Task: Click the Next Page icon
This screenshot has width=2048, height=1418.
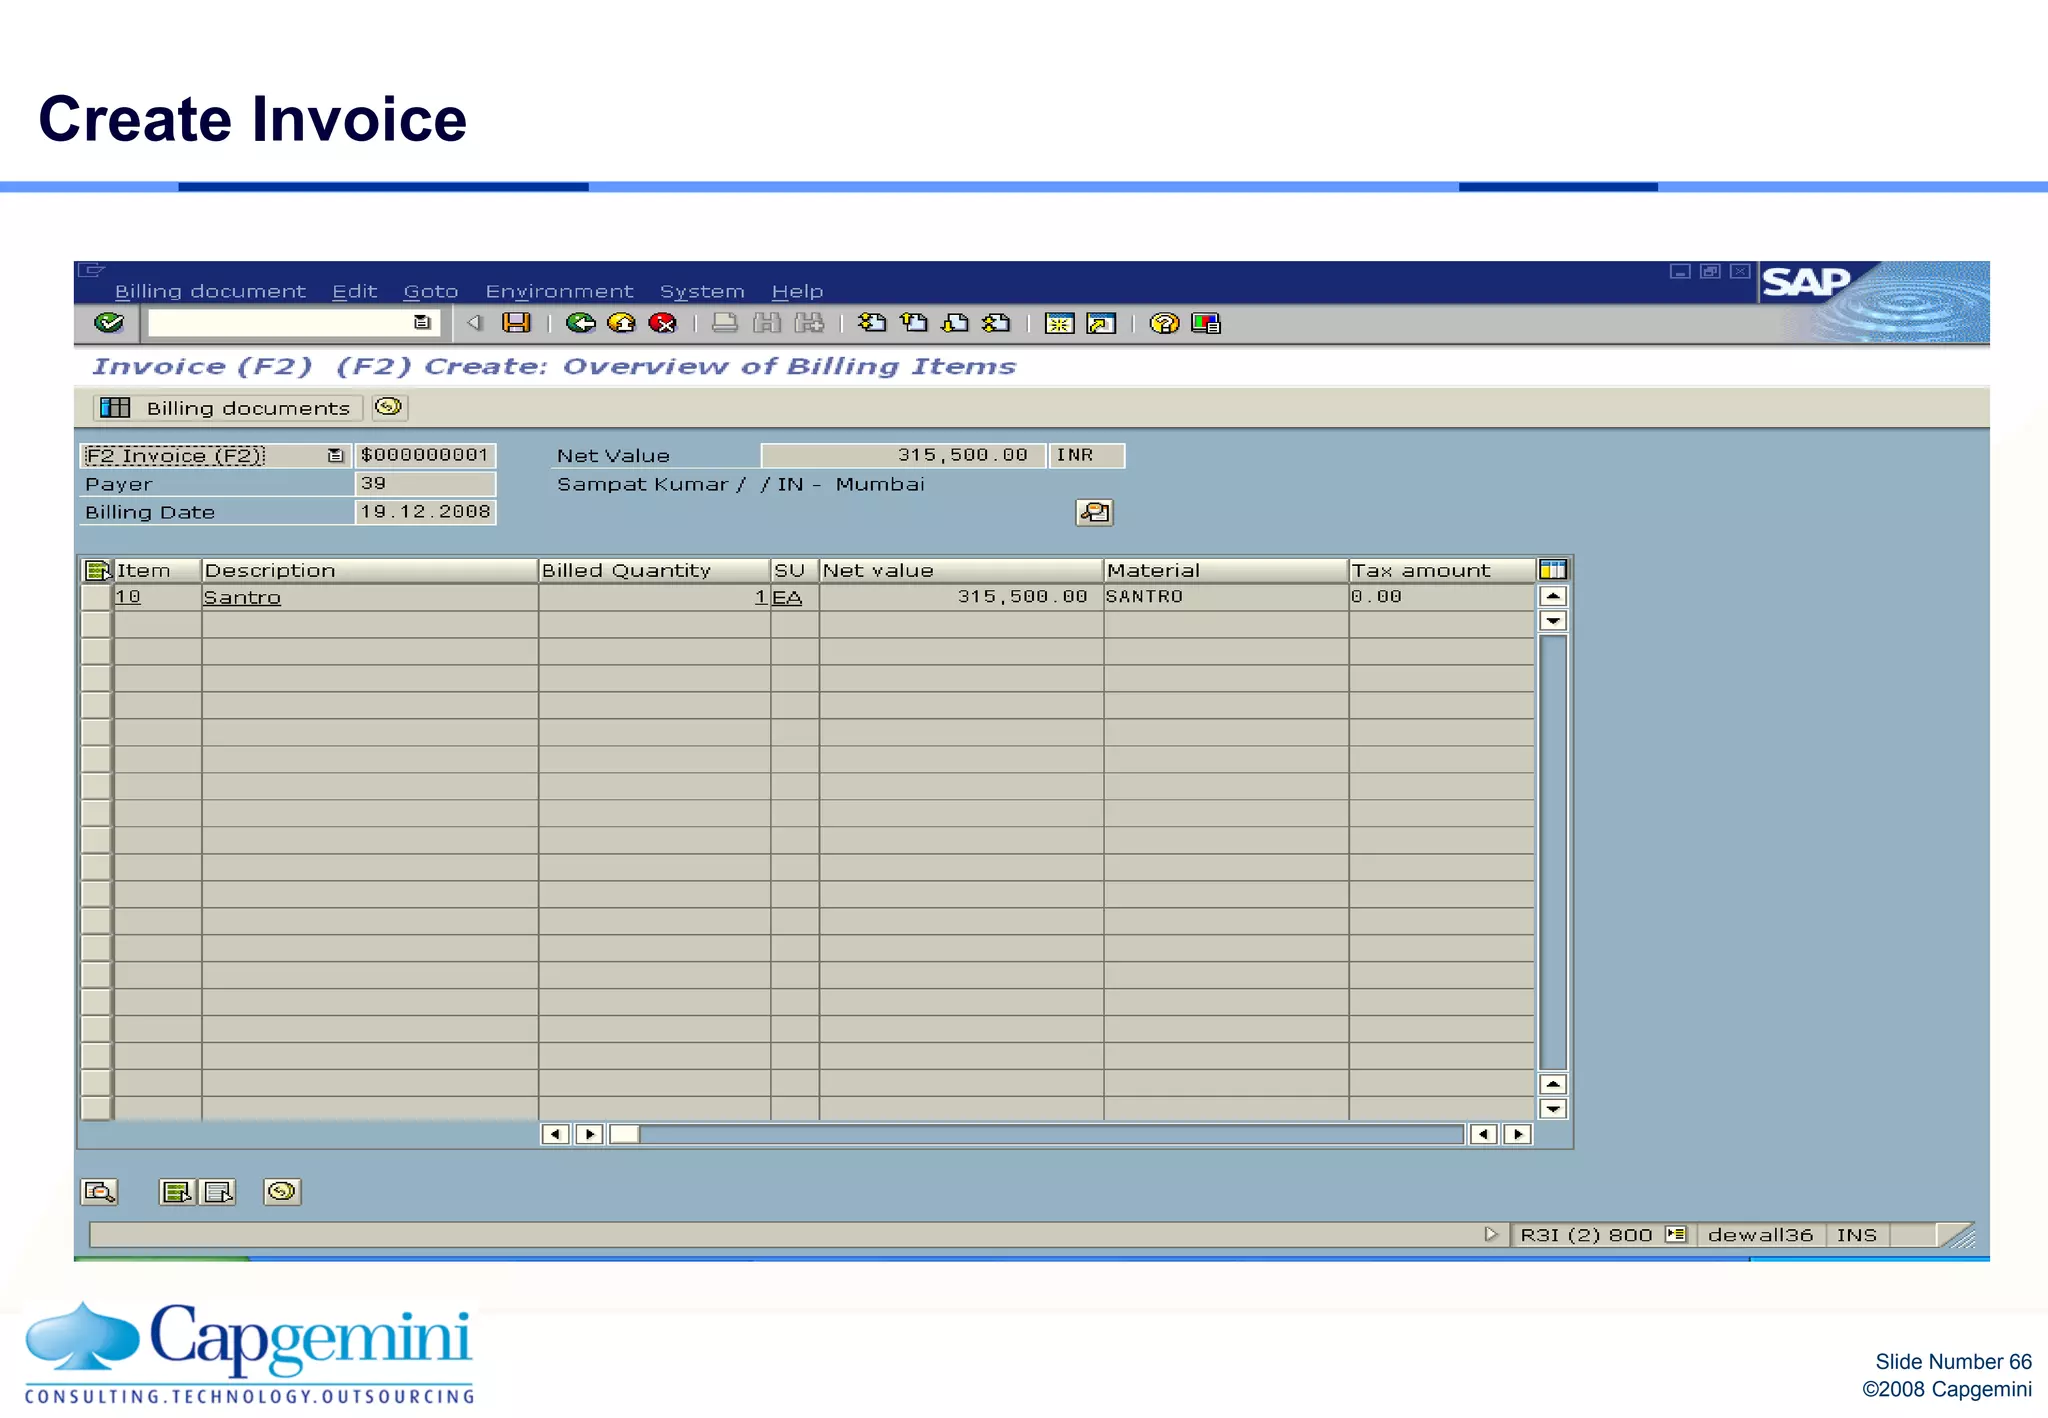Action: pos(956,323)
